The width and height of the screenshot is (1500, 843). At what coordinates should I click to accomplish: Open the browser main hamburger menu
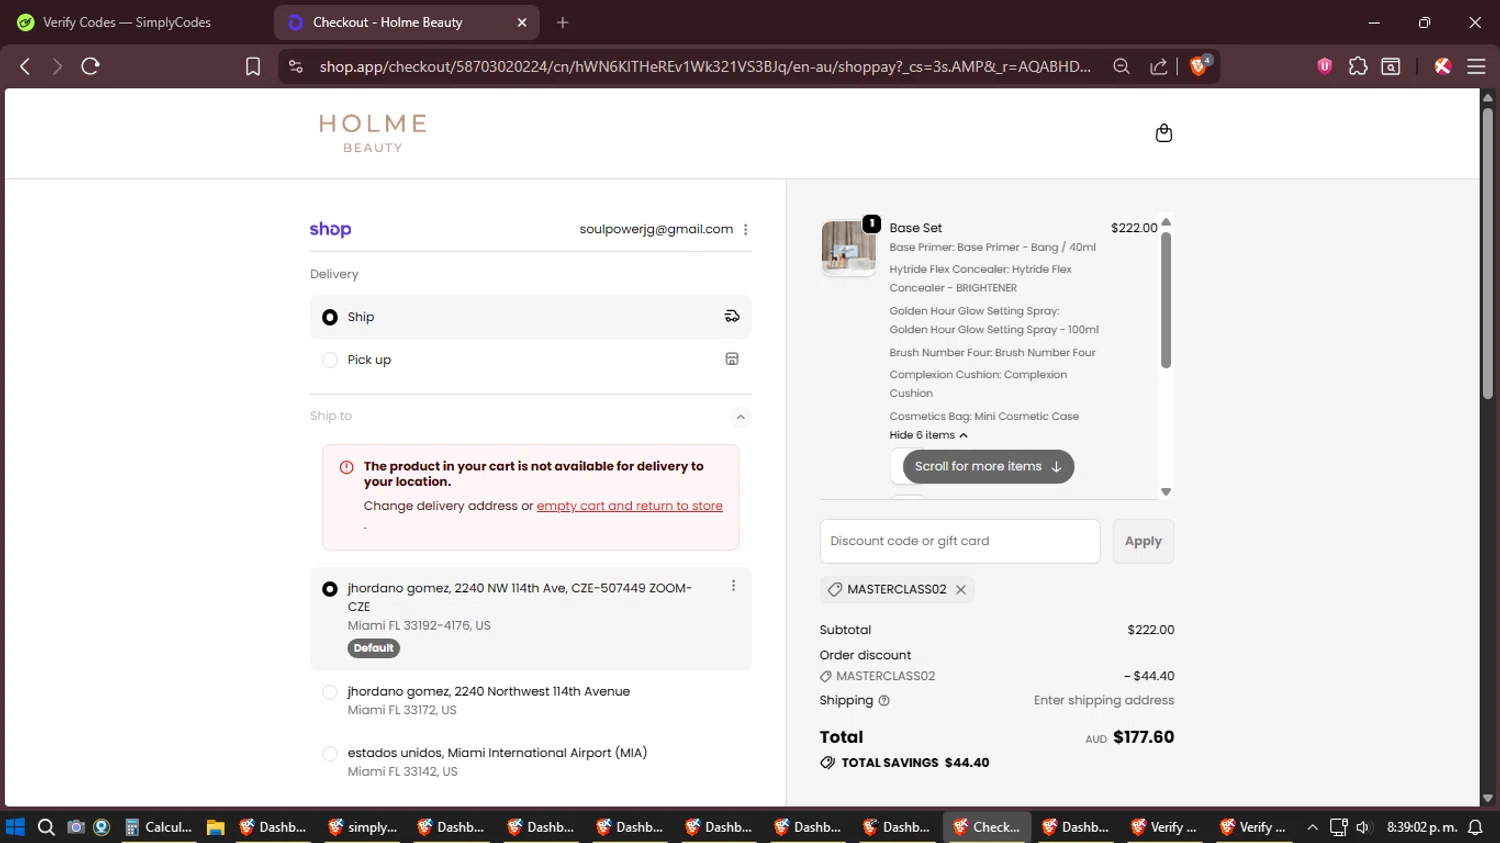tap(1476, 66)
